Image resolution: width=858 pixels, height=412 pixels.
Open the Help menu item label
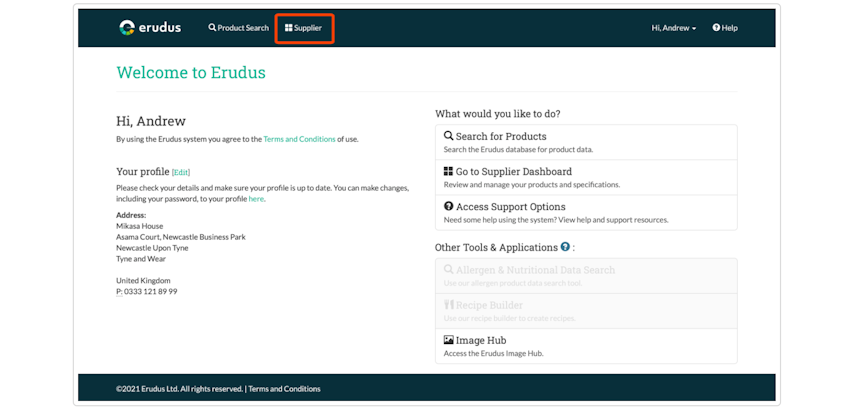(729, 28)
